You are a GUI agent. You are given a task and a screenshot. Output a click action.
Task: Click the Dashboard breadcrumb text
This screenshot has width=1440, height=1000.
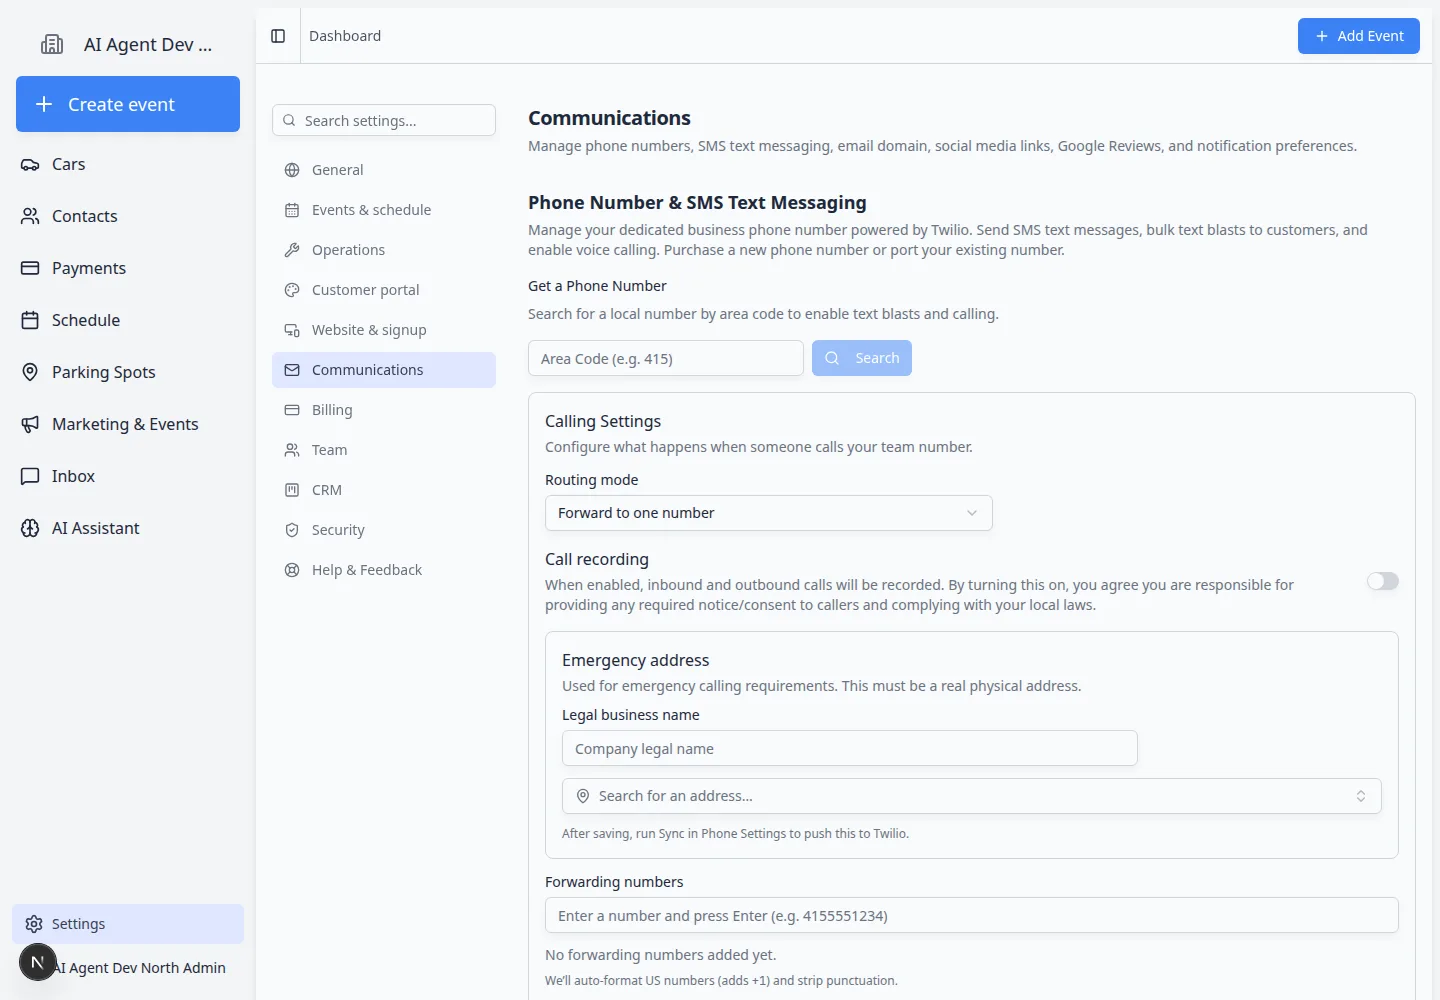click(x=345, y=36)
